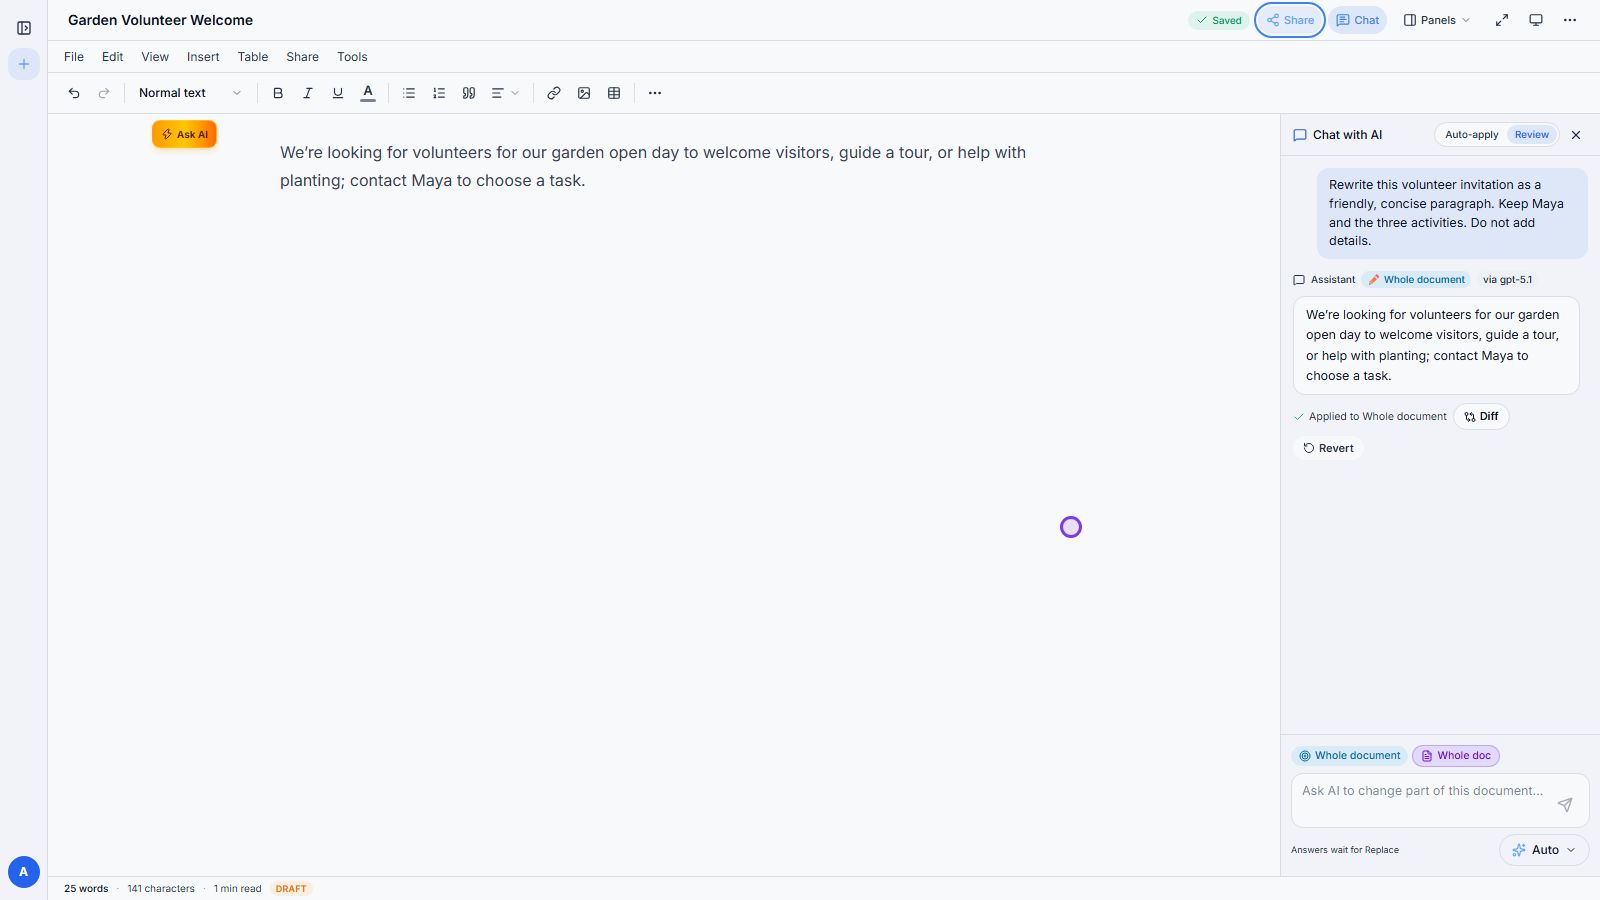
Task: Toggle the left sidebar panel icon
Action: pos(24,28)
